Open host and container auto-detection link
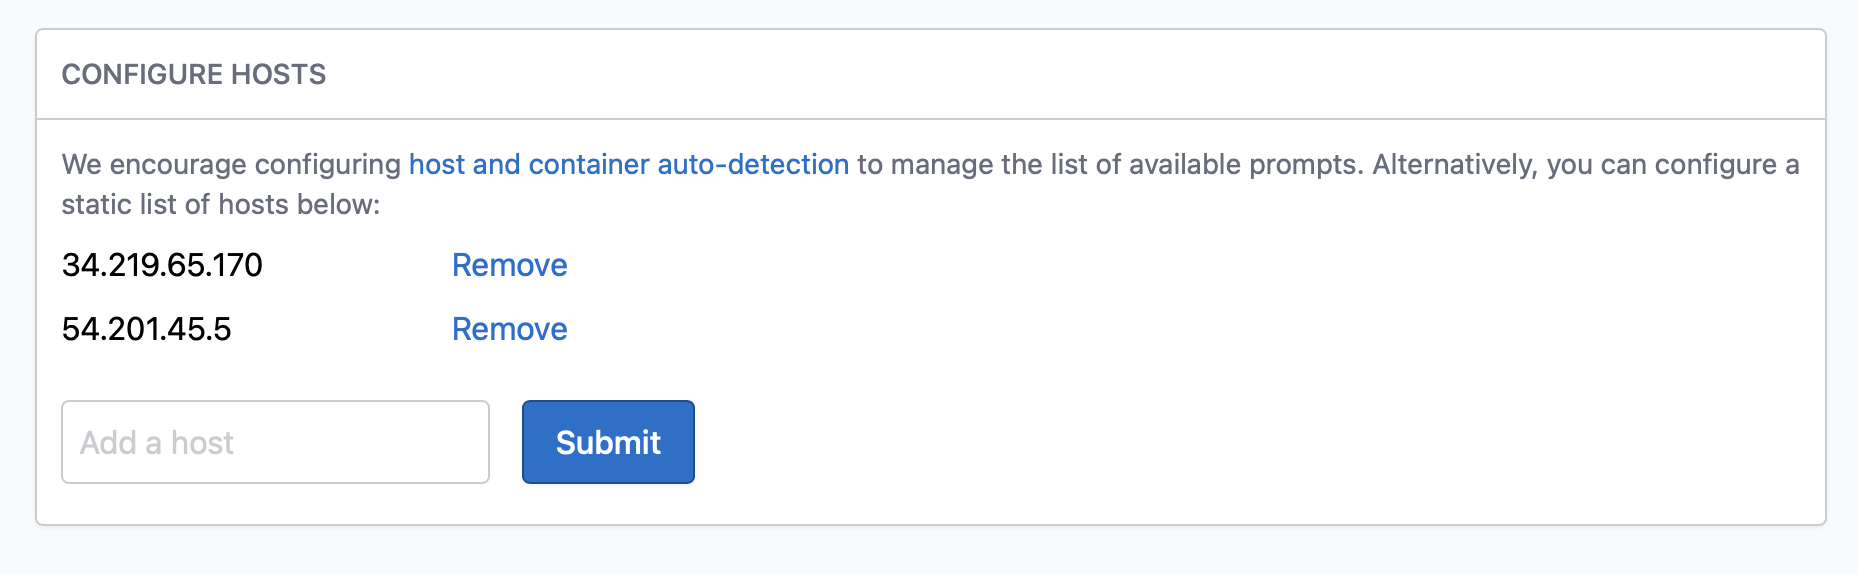 point(628,164)
